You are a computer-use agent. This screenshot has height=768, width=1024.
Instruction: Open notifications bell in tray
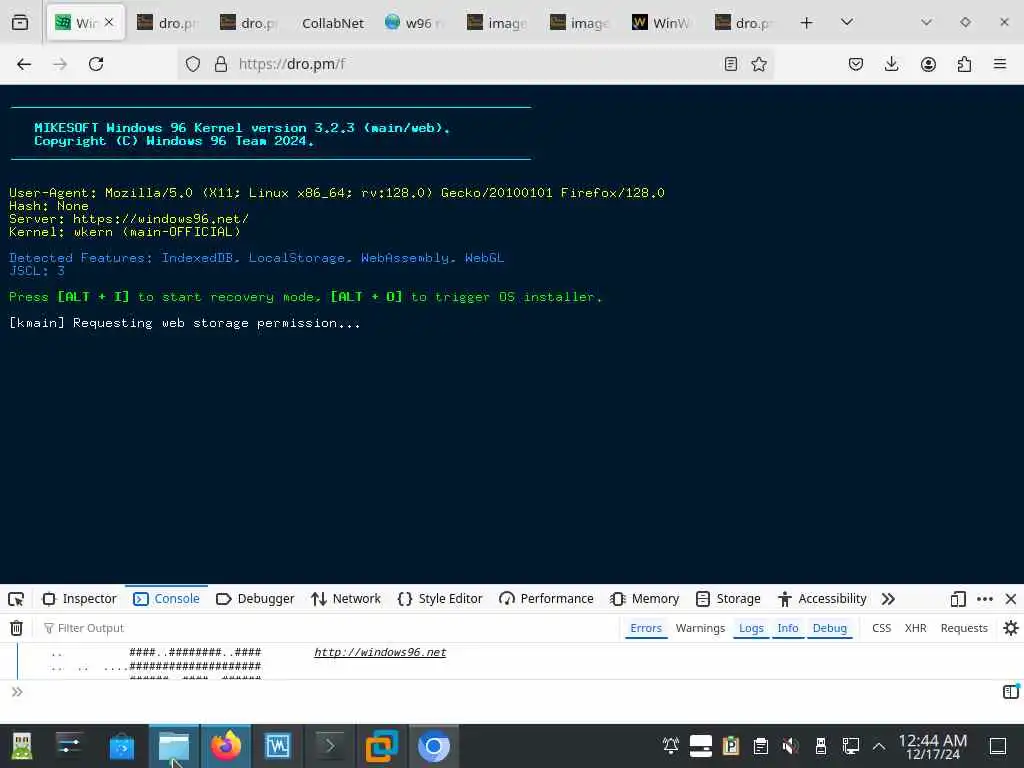coord(671,746)
